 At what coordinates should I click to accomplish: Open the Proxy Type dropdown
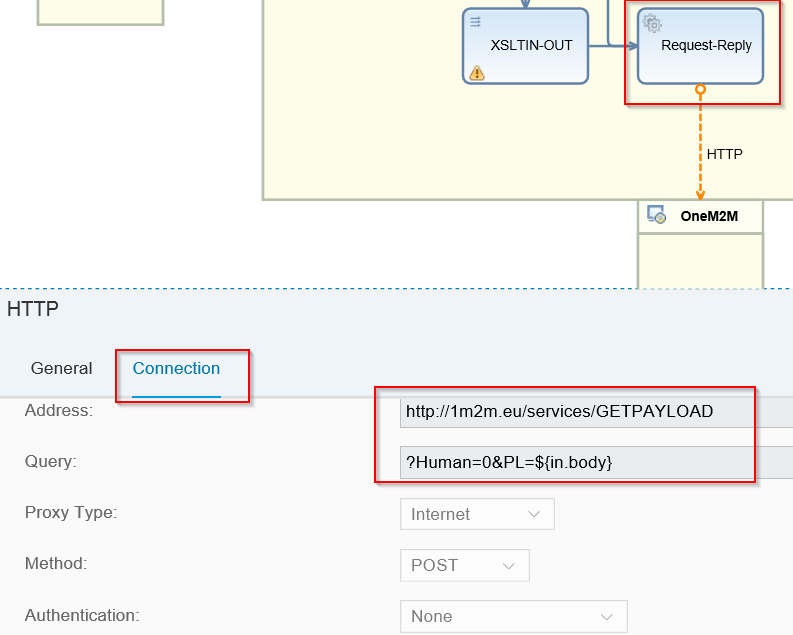[477, 514]
